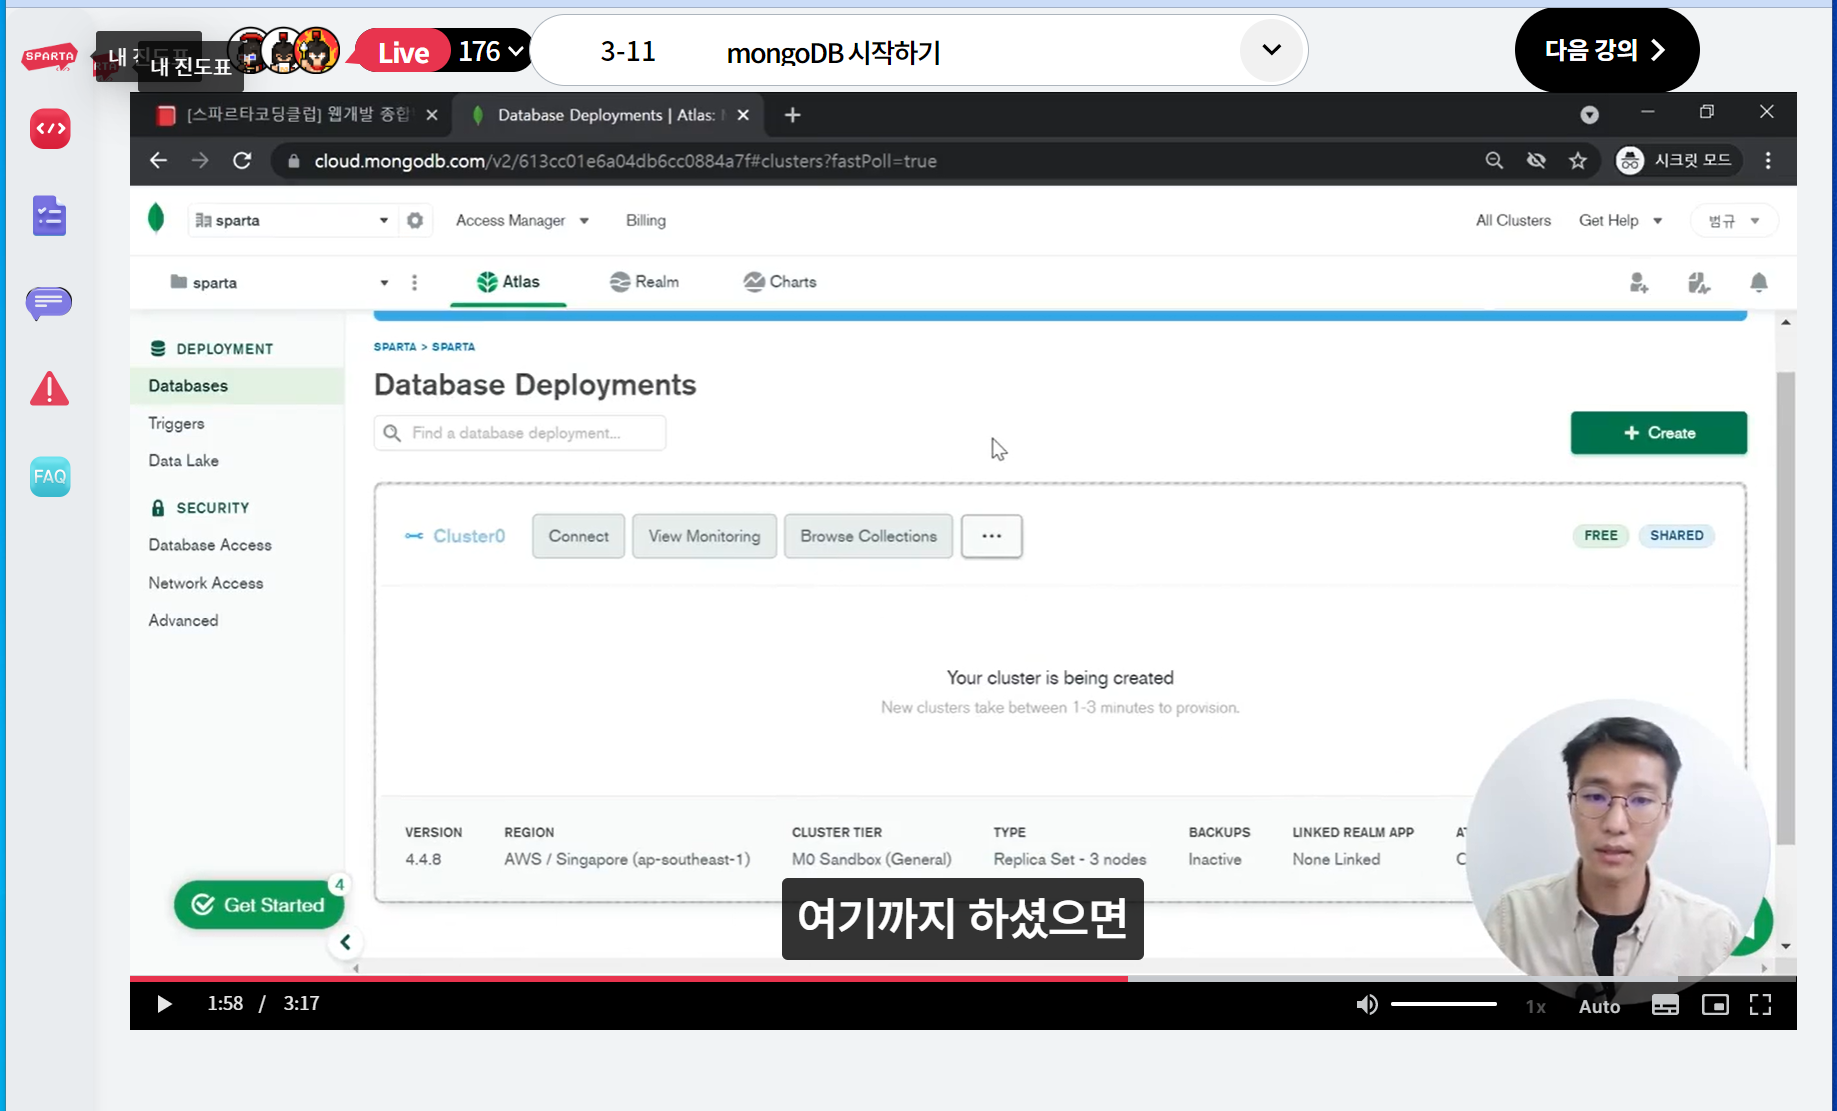This screenshot has height=1111, width=1837.
Task: Open the invite user icon
Action: pos(1639,283)
